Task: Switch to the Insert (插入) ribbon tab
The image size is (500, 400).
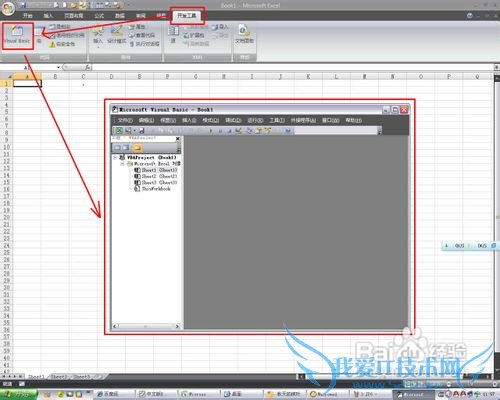Action: pyautogui.click(x=48, y=16)
